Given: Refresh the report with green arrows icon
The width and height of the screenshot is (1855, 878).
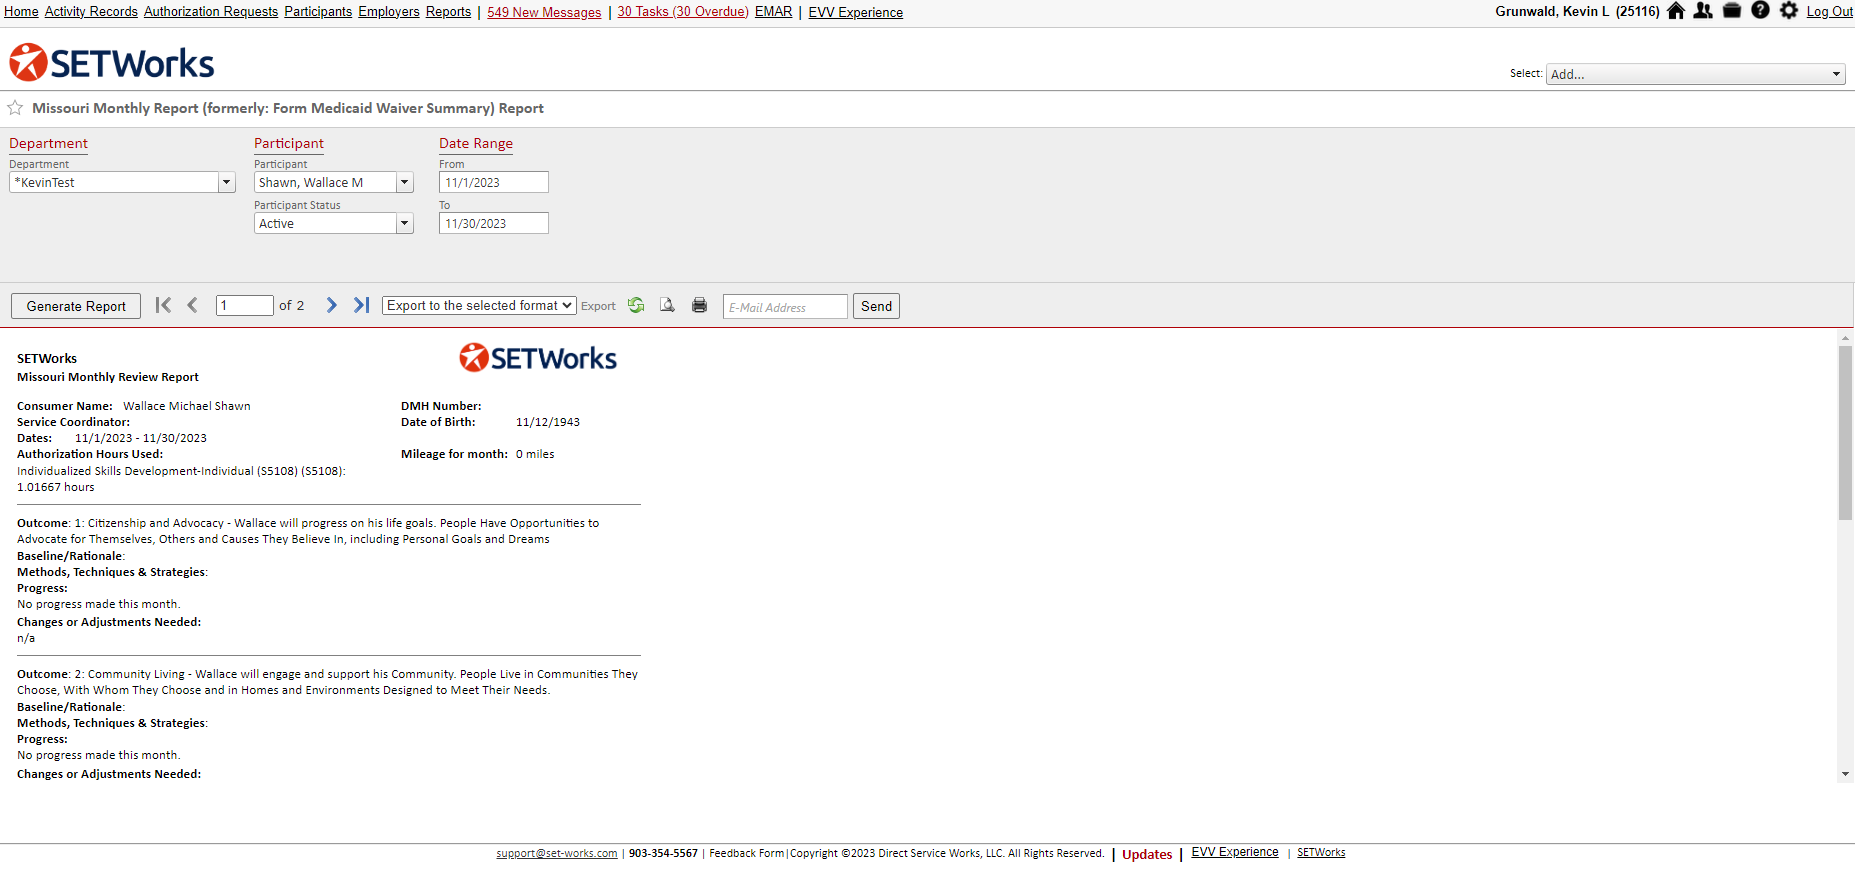Looking at the screenshot, I should (636, 306).
